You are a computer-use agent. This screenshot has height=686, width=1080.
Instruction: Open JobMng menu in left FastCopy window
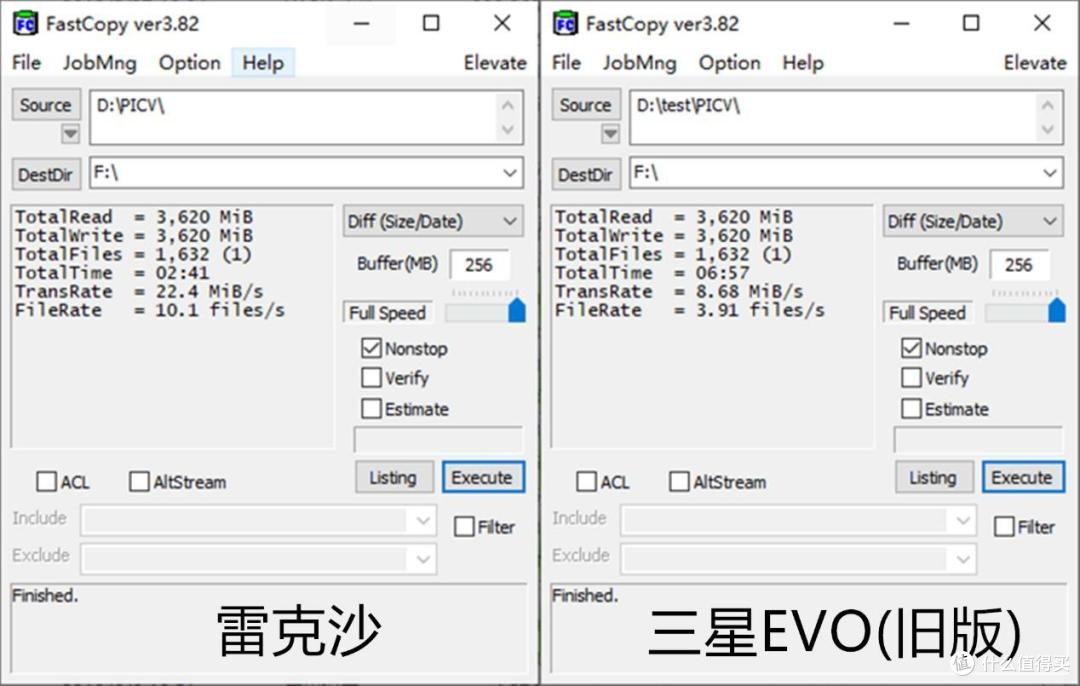coord(100,63)
